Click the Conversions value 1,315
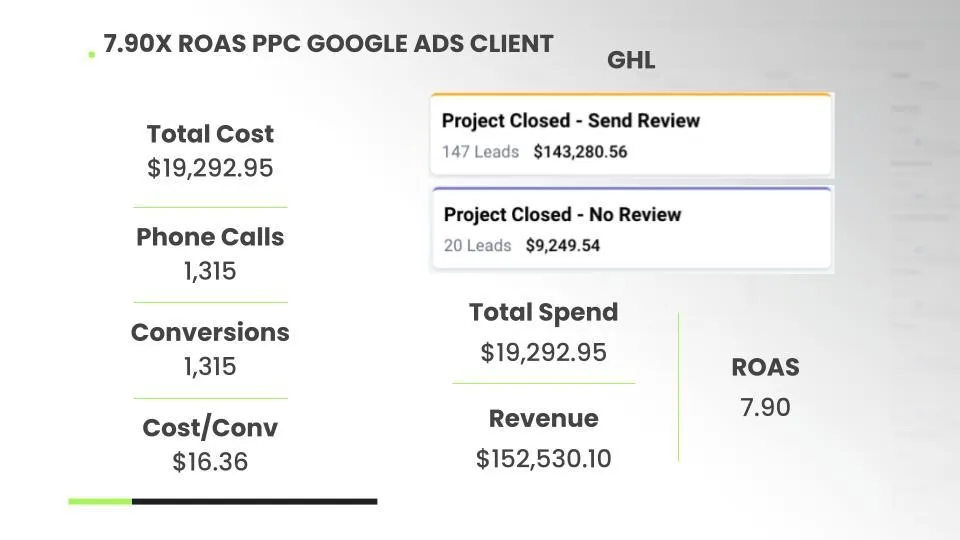The width and height of the screenshot is (960, 540). (x=210, y=366)
